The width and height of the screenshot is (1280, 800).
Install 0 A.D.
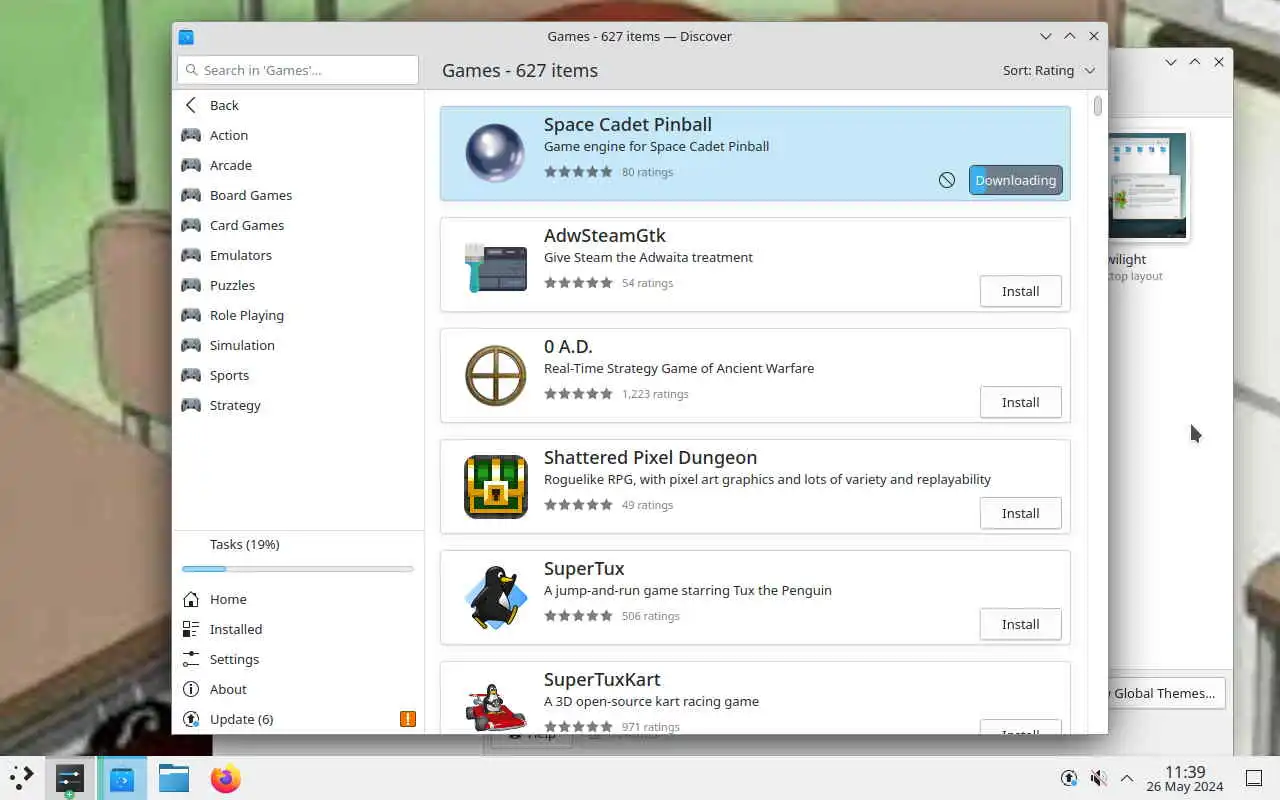(1020, 402)
